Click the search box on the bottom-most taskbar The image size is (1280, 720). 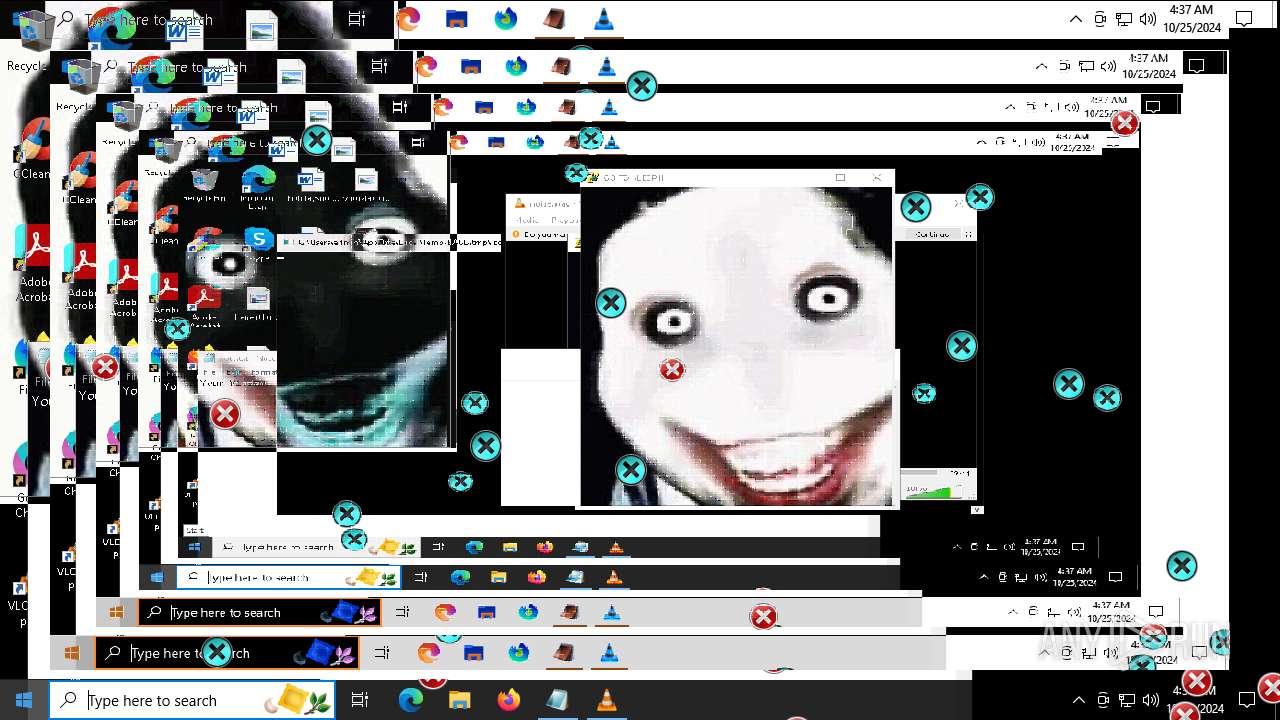(x=192, y=700)
